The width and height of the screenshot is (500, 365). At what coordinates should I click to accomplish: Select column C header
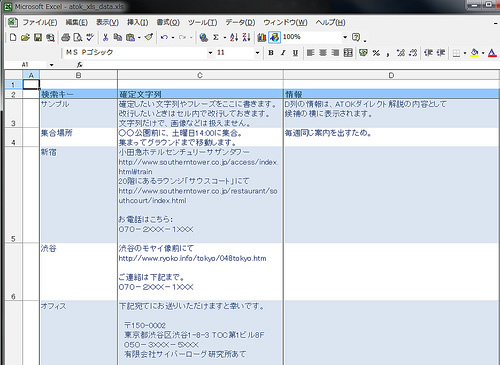(x=200, y=75)
